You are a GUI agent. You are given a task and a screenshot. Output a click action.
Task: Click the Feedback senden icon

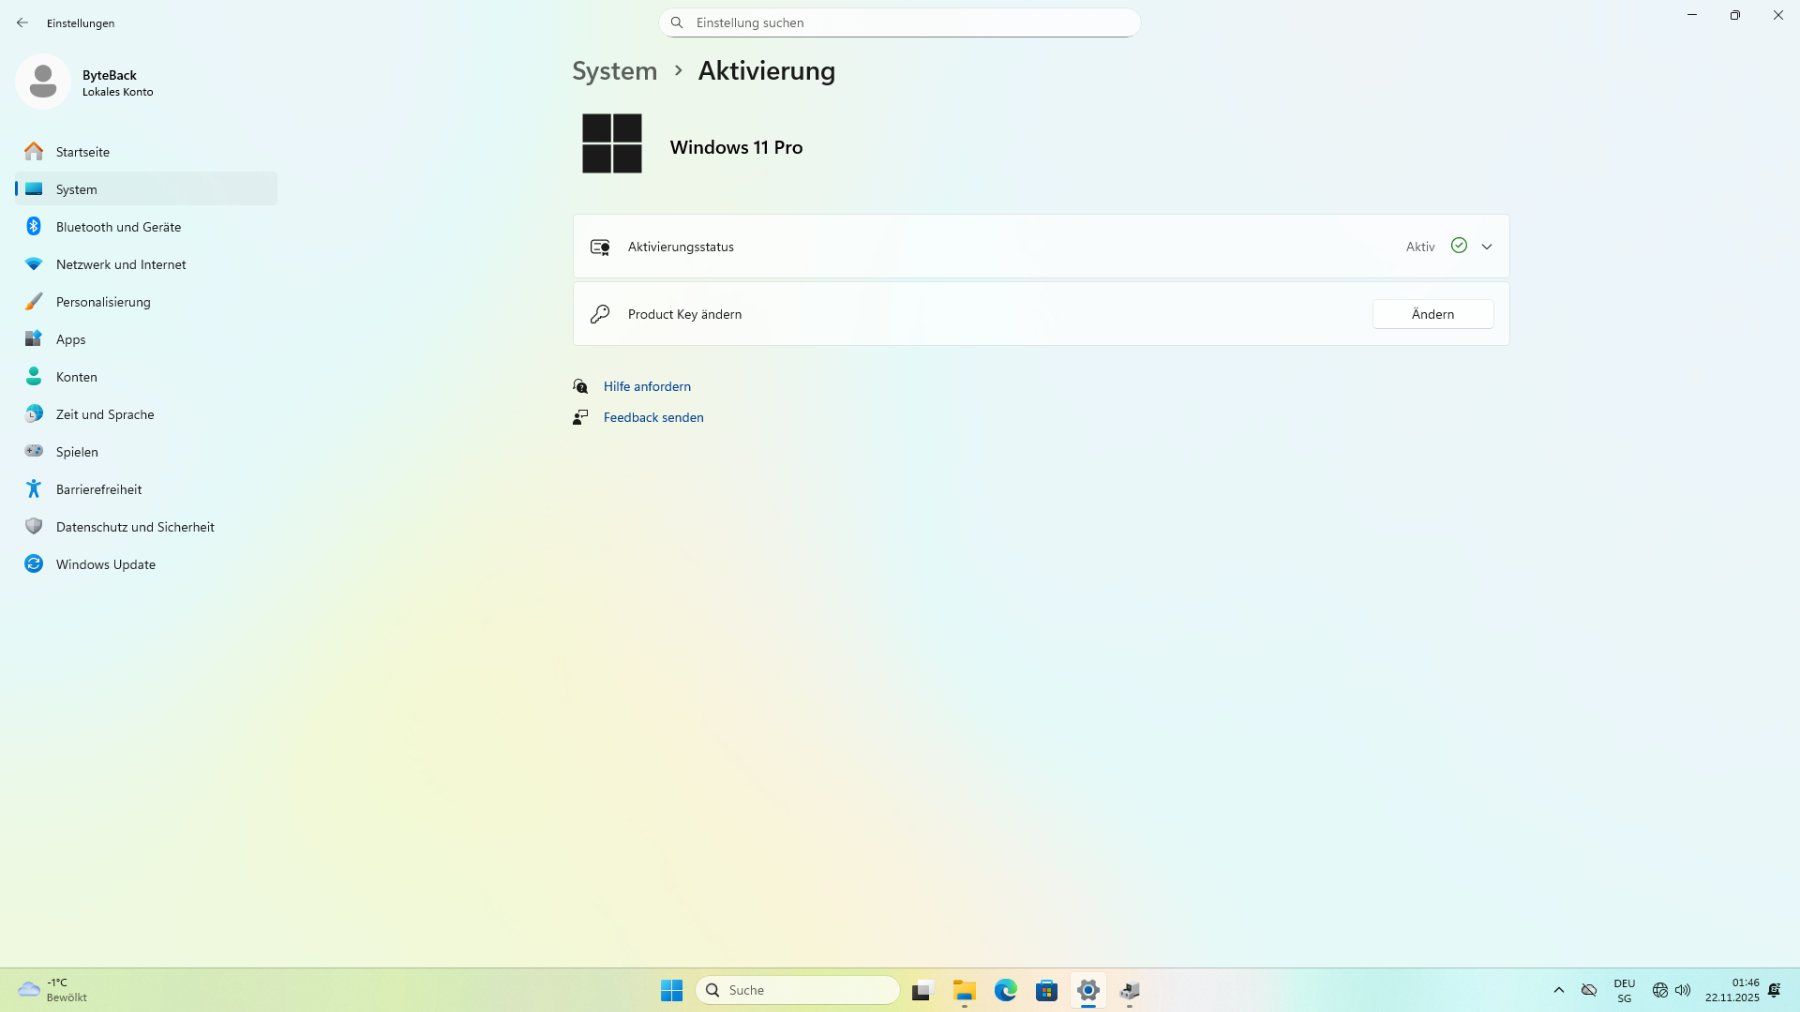(x=580, y=417)
